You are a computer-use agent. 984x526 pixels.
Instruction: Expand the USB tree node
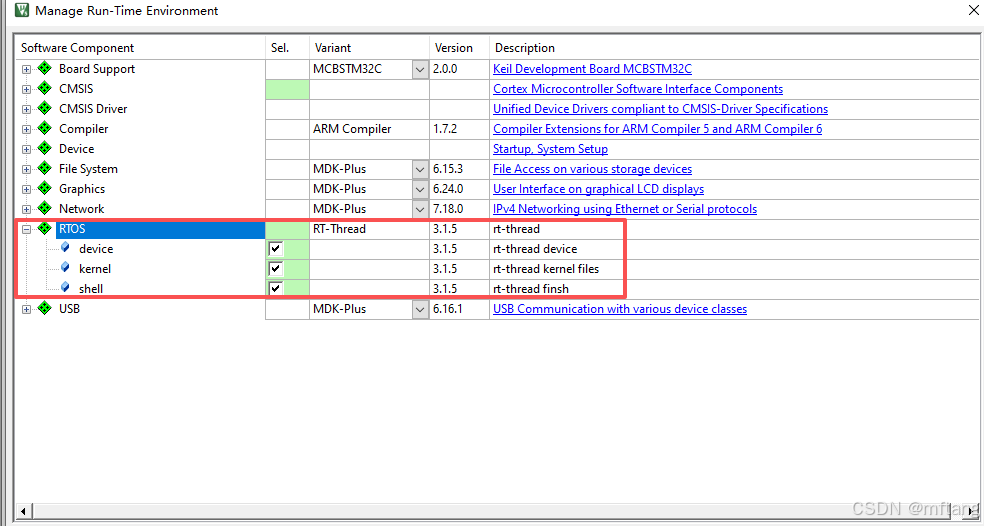[x=26, y=309]
